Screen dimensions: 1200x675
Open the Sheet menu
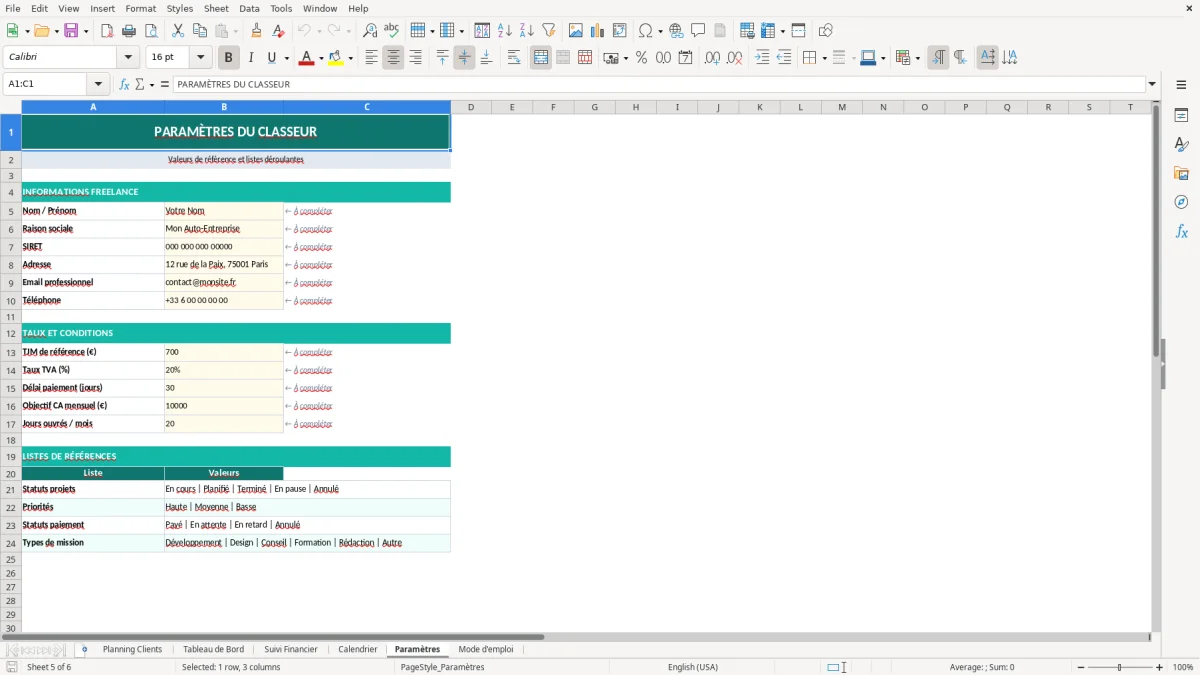[x=217, y=8]
